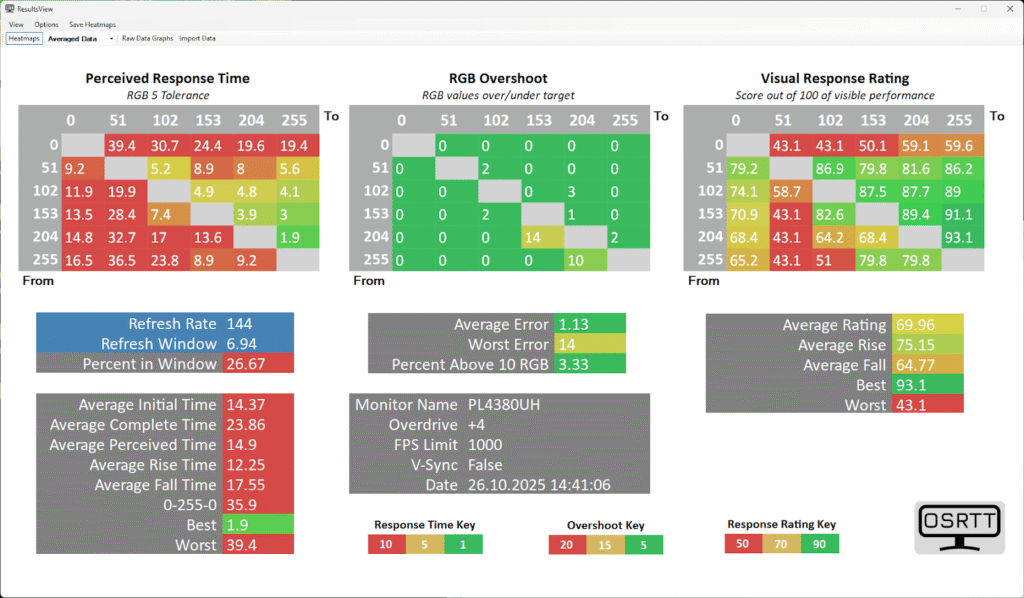Viewport: 1024px width, 598px height.
Task: Click the Import Data button
Action: 197,39
